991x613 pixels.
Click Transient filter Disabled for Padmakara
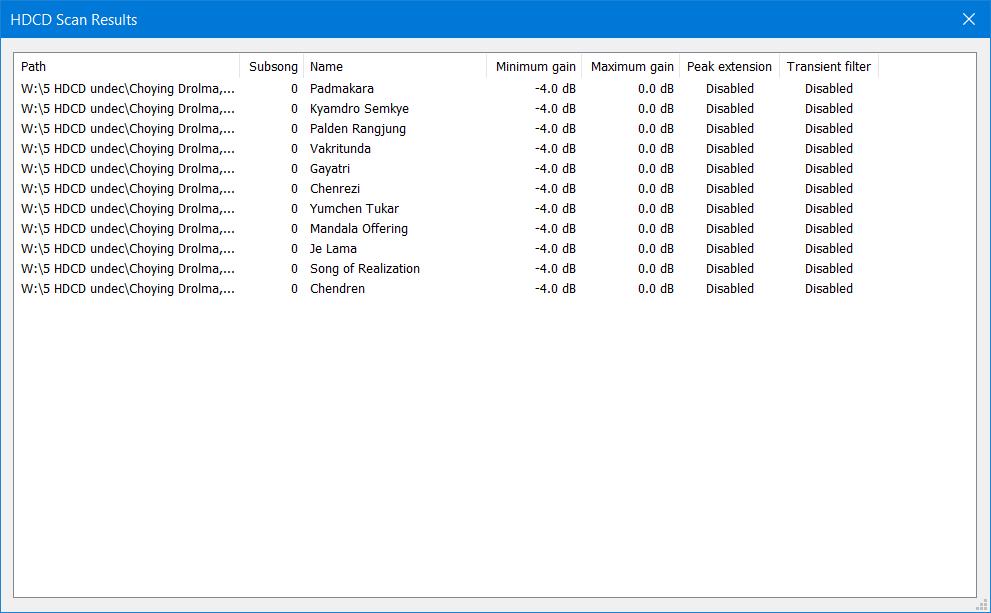click(829, 88)
